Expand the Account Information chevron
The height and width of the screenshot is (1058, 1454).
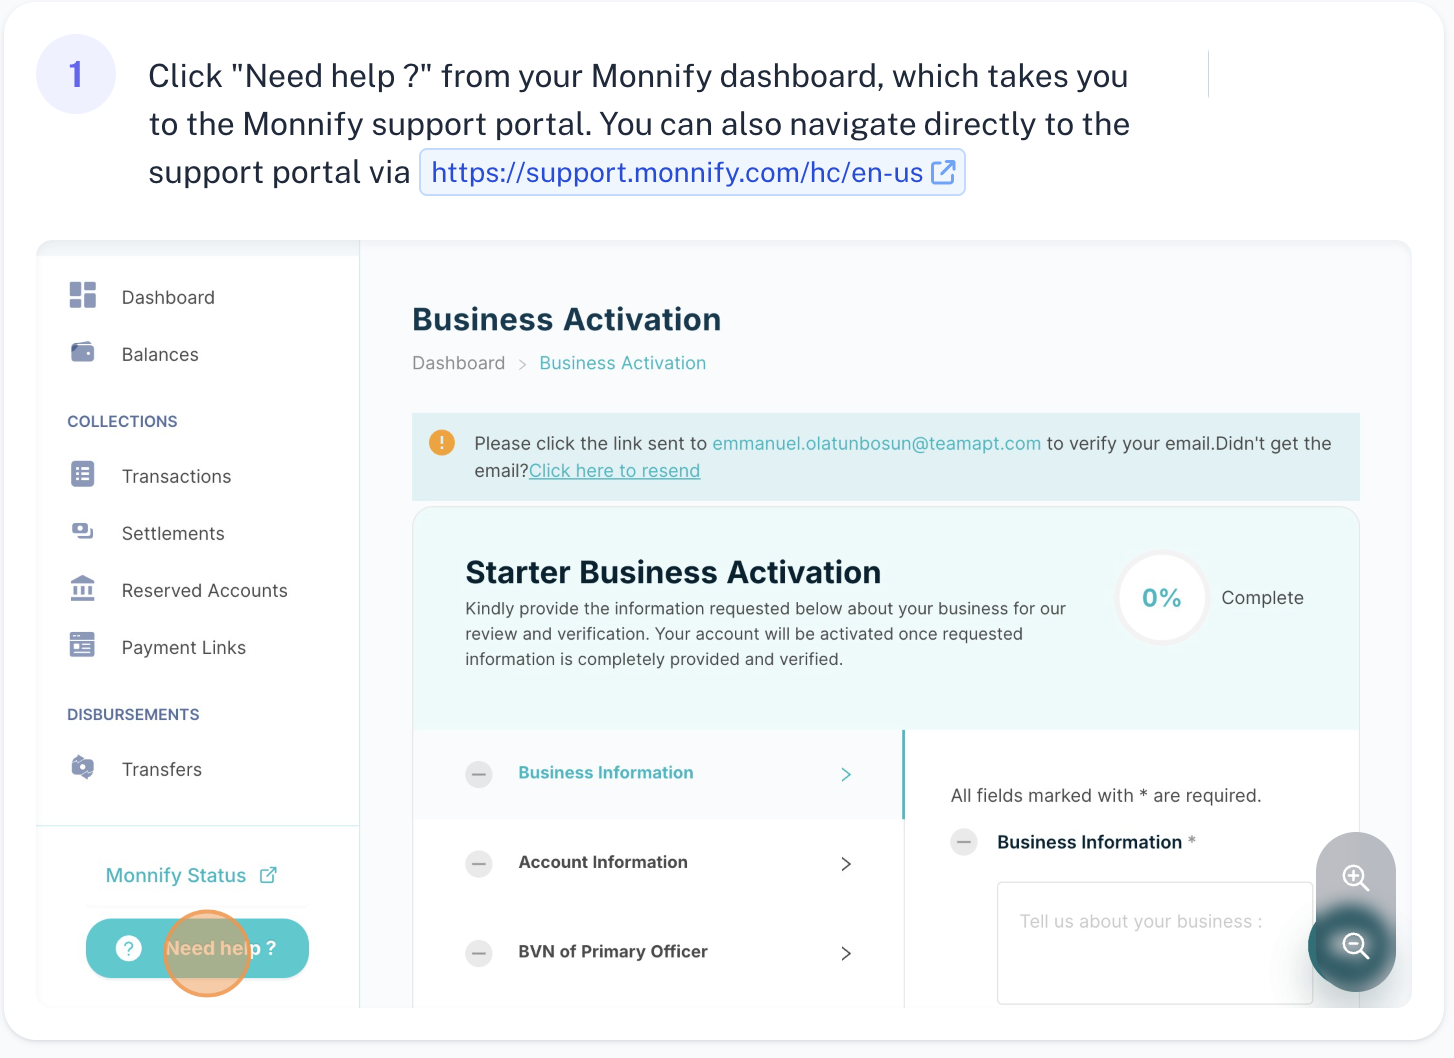846,864
